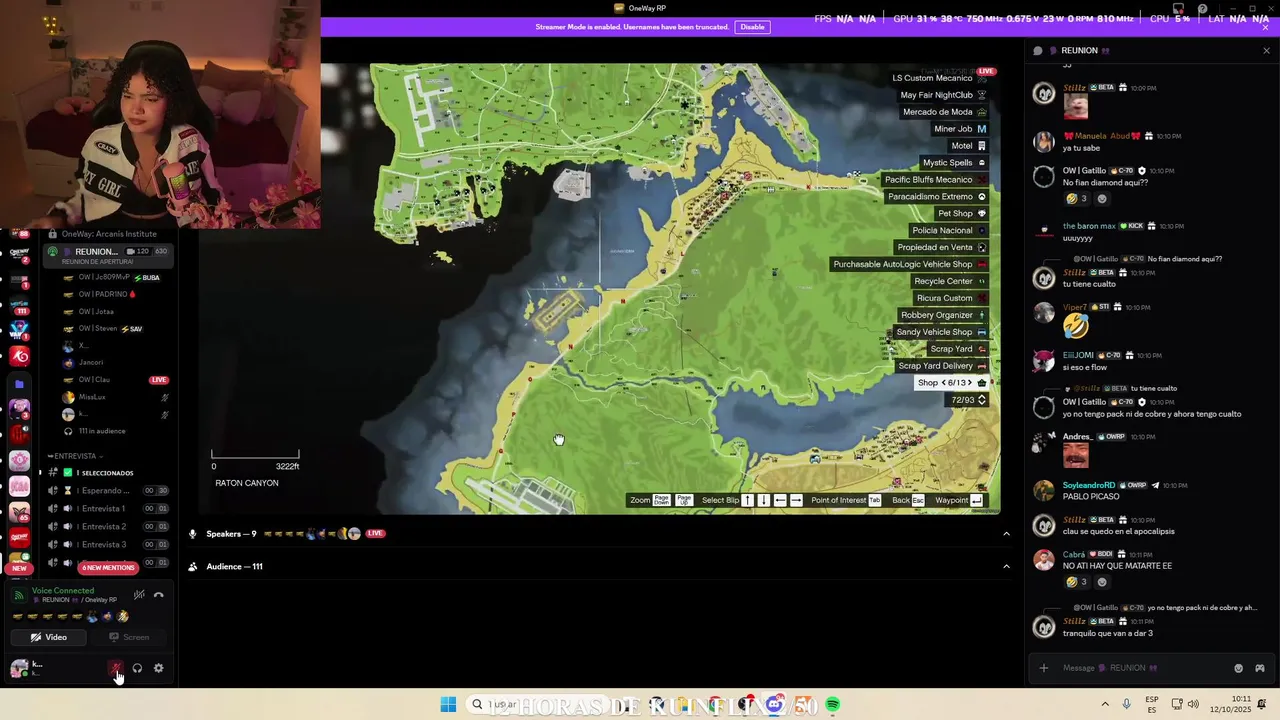Open the 6 New Mentions pill

pos(108,568)
